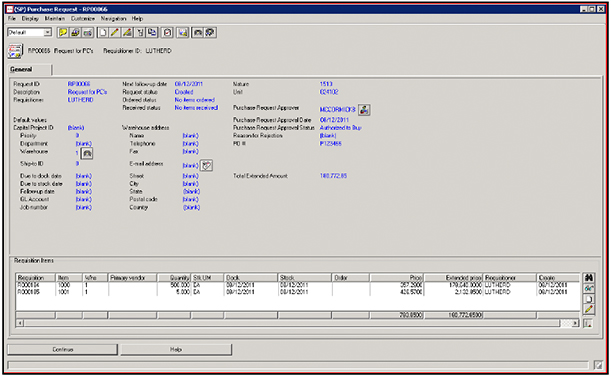Click the pencil edit toolbar icon

115,32
